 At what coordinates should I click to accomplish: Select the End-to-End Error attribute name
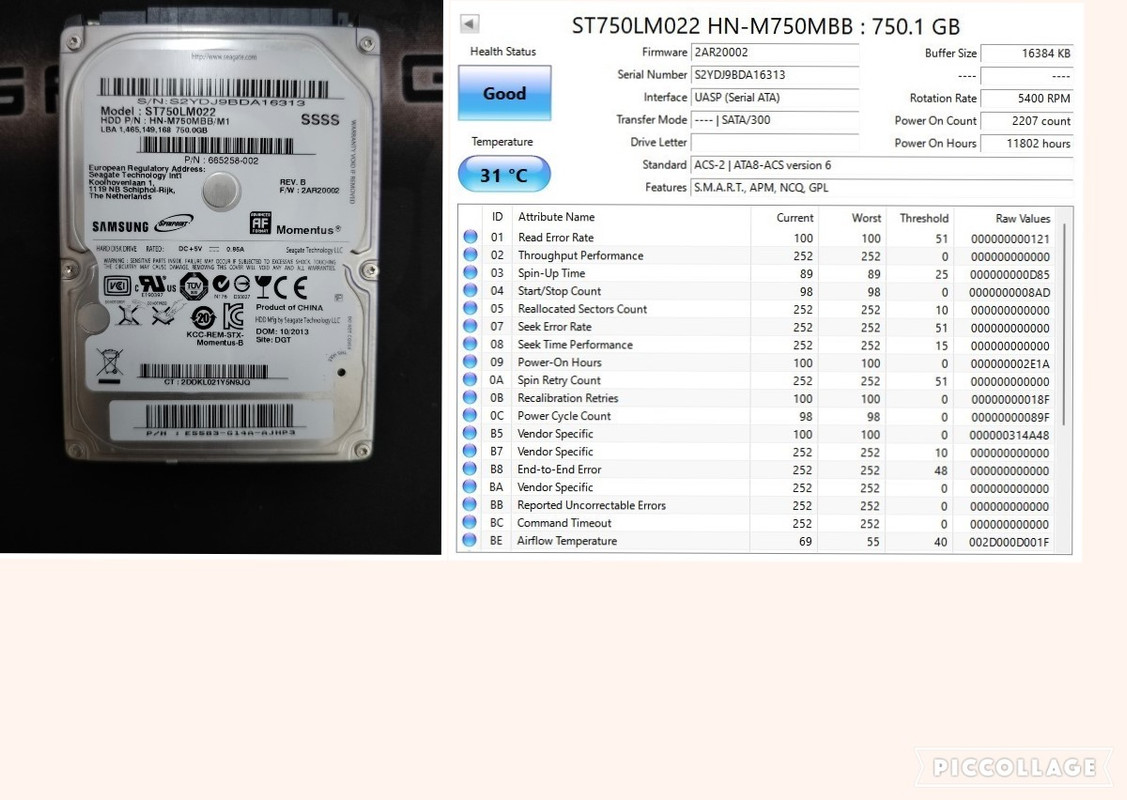point(559,469)
